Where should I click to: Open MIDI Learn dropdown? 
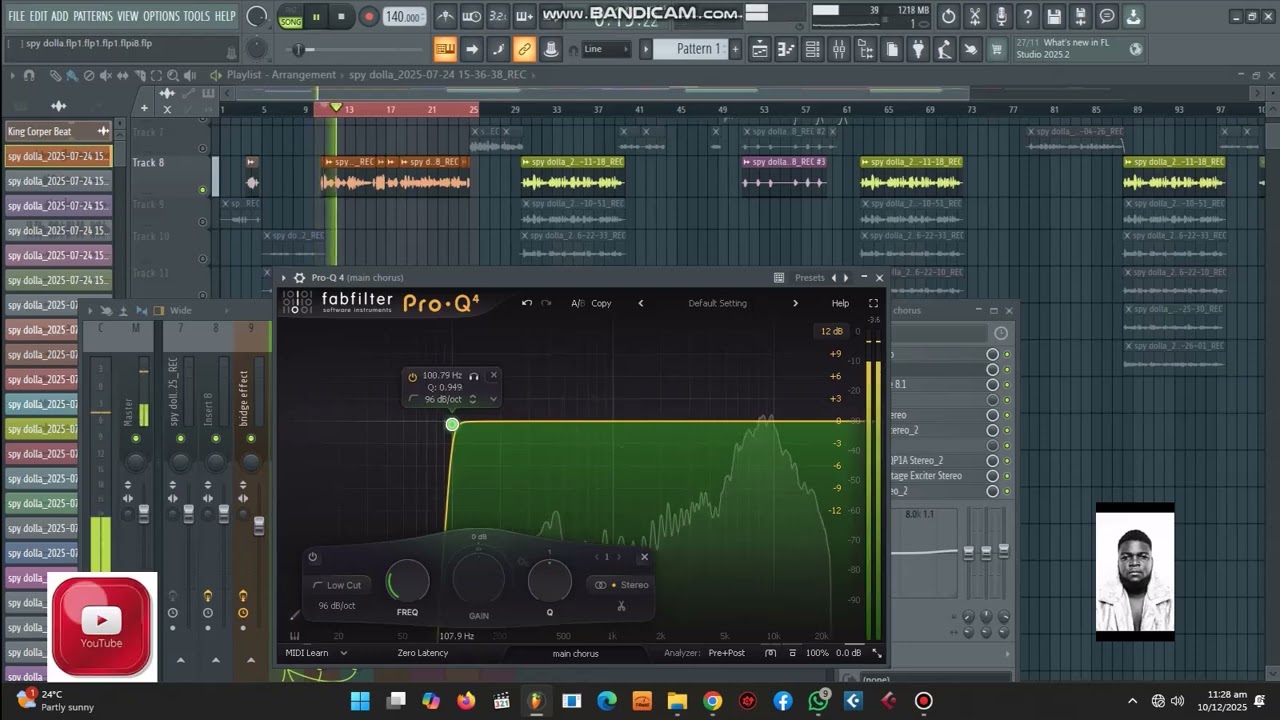point(316,653)
